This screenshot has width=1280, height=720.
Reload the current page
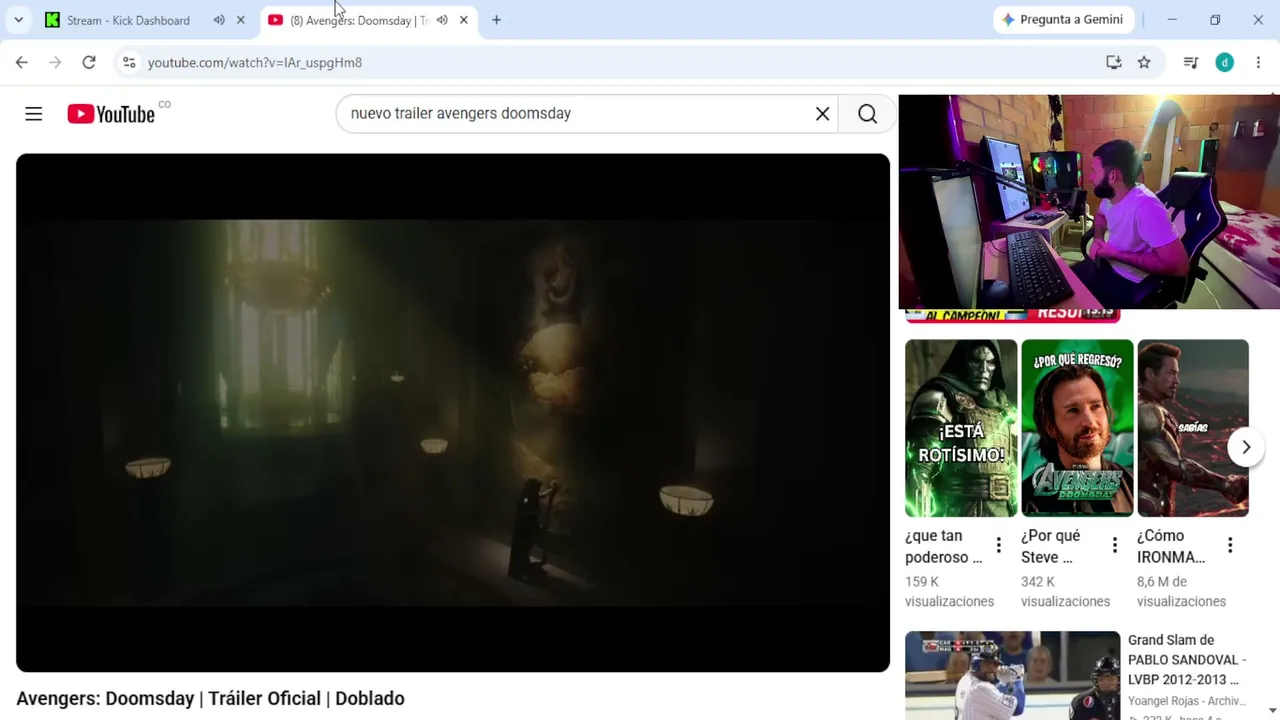tap(89, 62)
